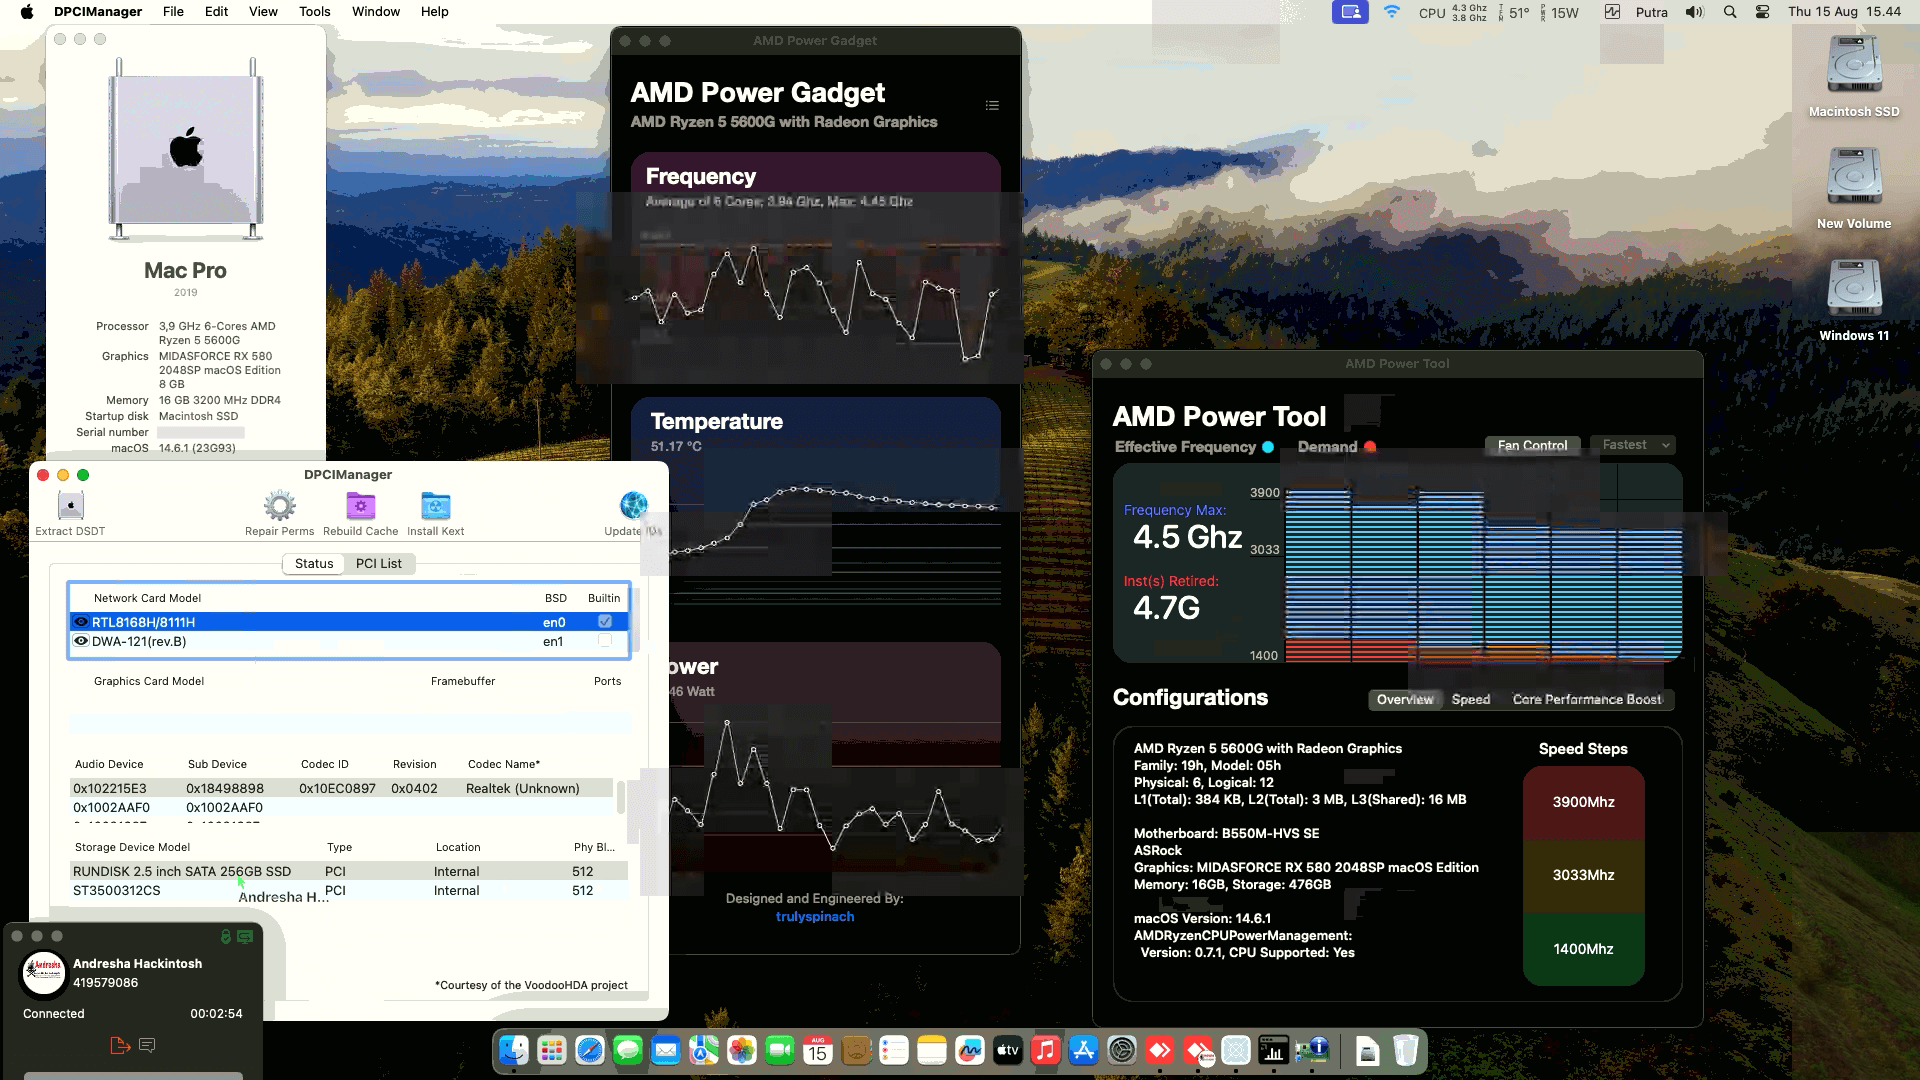Toggle Builtin checkbox for DWA-121(rev.B)
Image resolution: width=1920 pixels, height=1080 pixels.
[605, 641]
